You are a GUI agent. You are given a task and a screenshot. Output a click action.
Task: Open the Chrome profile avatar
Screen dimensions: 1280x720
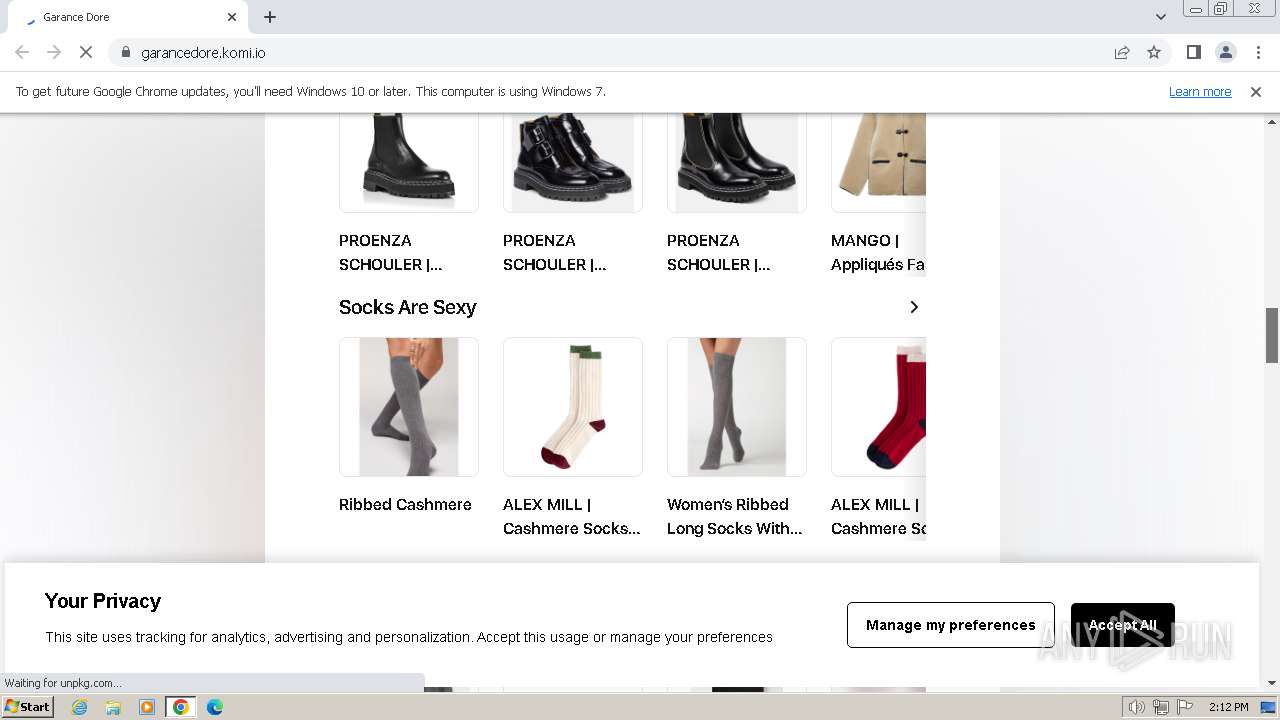(1225, 52)
